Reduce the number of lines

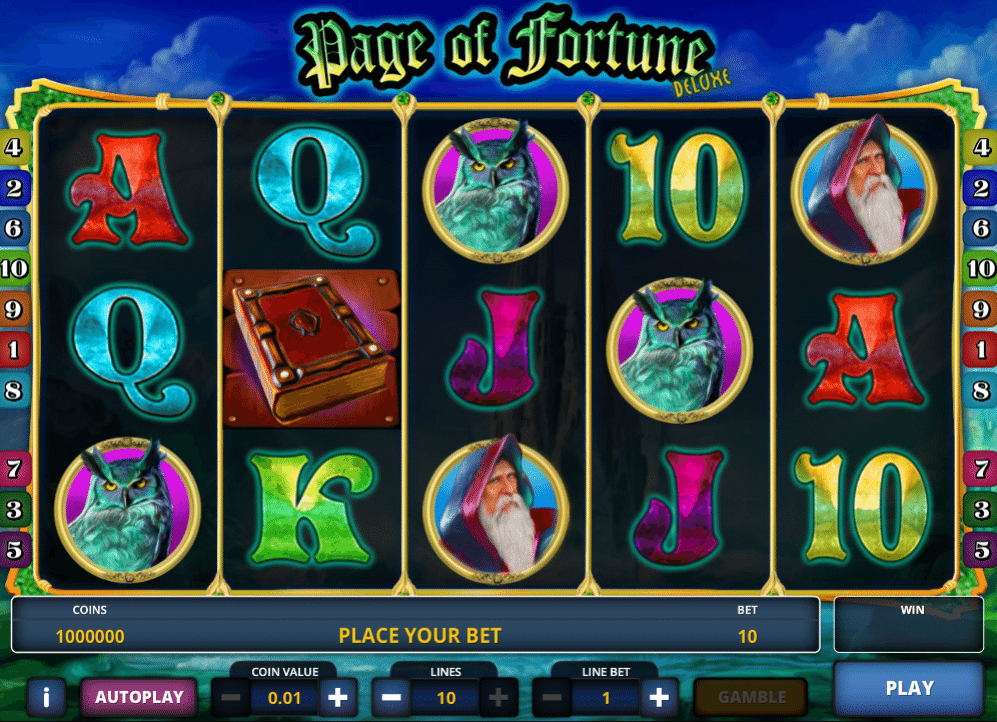point(391,697)
